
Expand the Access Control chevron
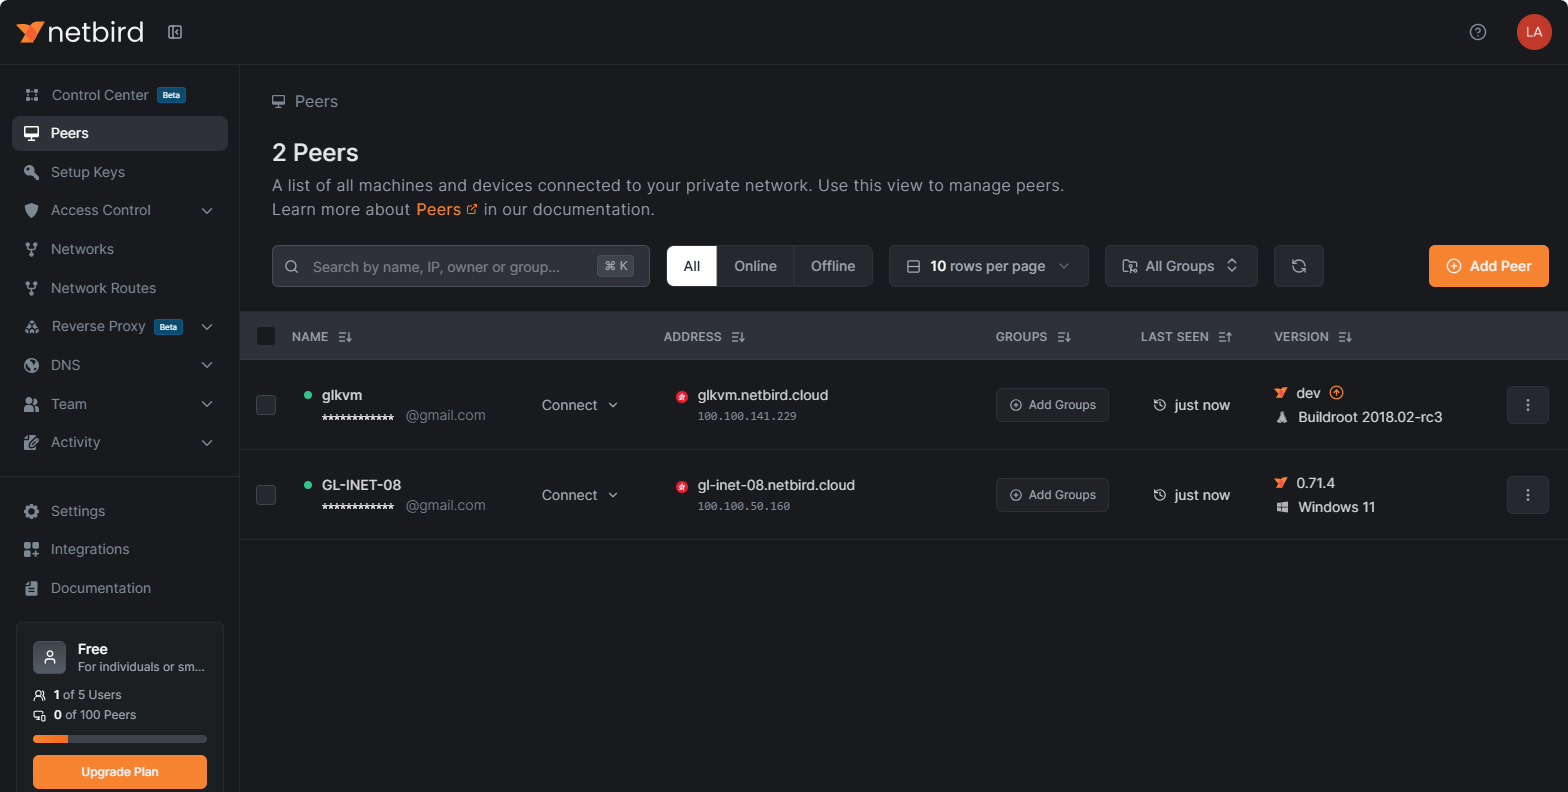tap(207, 210)
